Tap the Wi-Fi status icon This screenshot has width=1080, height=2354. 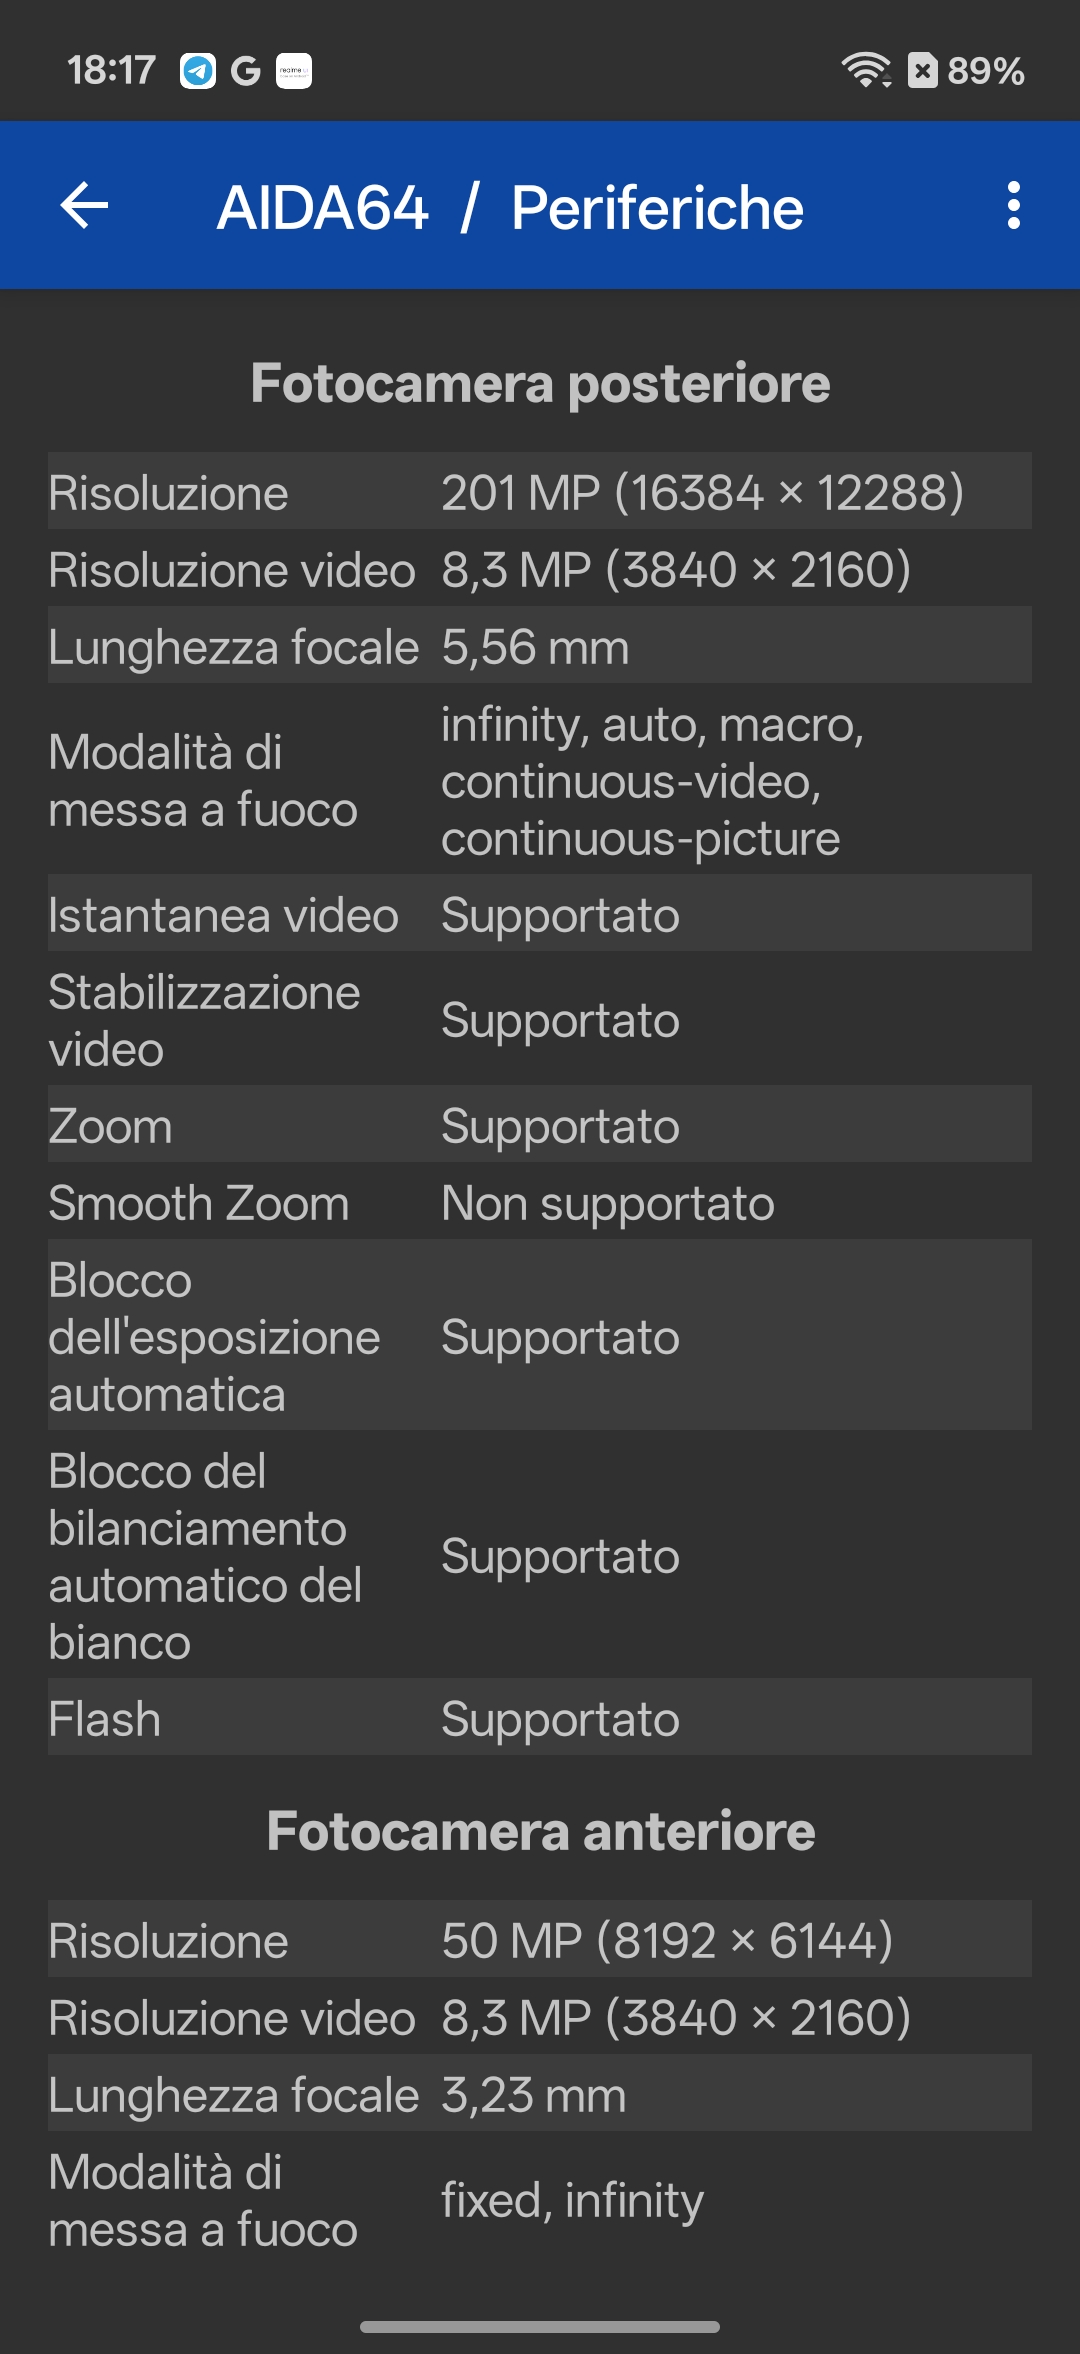click(x=865, y=70)
